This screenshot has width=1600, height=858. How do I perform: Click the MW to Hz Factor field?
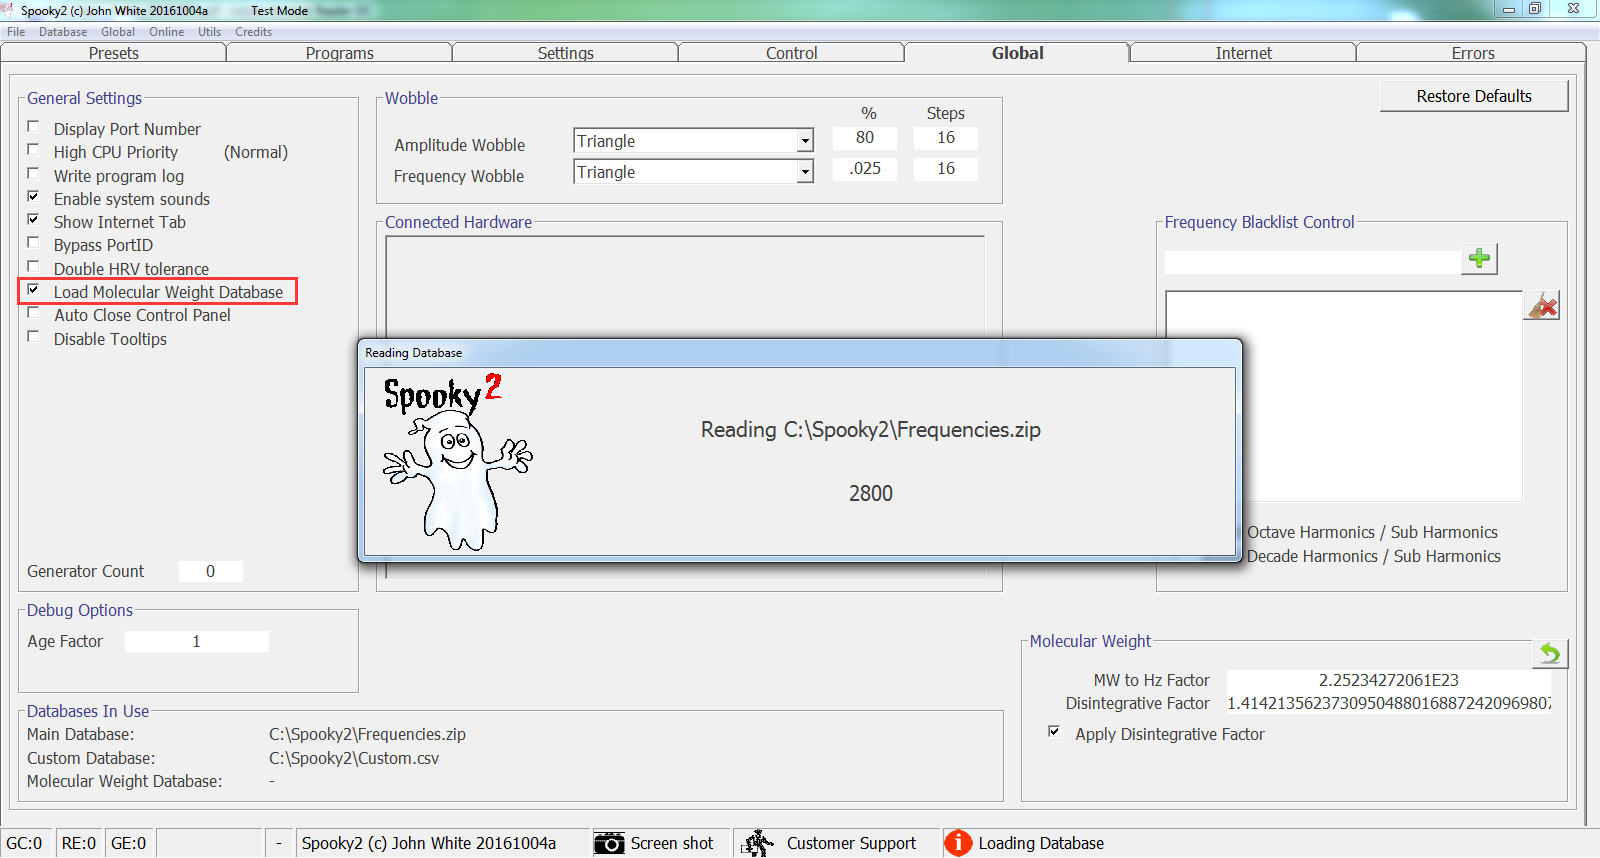pos(1389,680)
